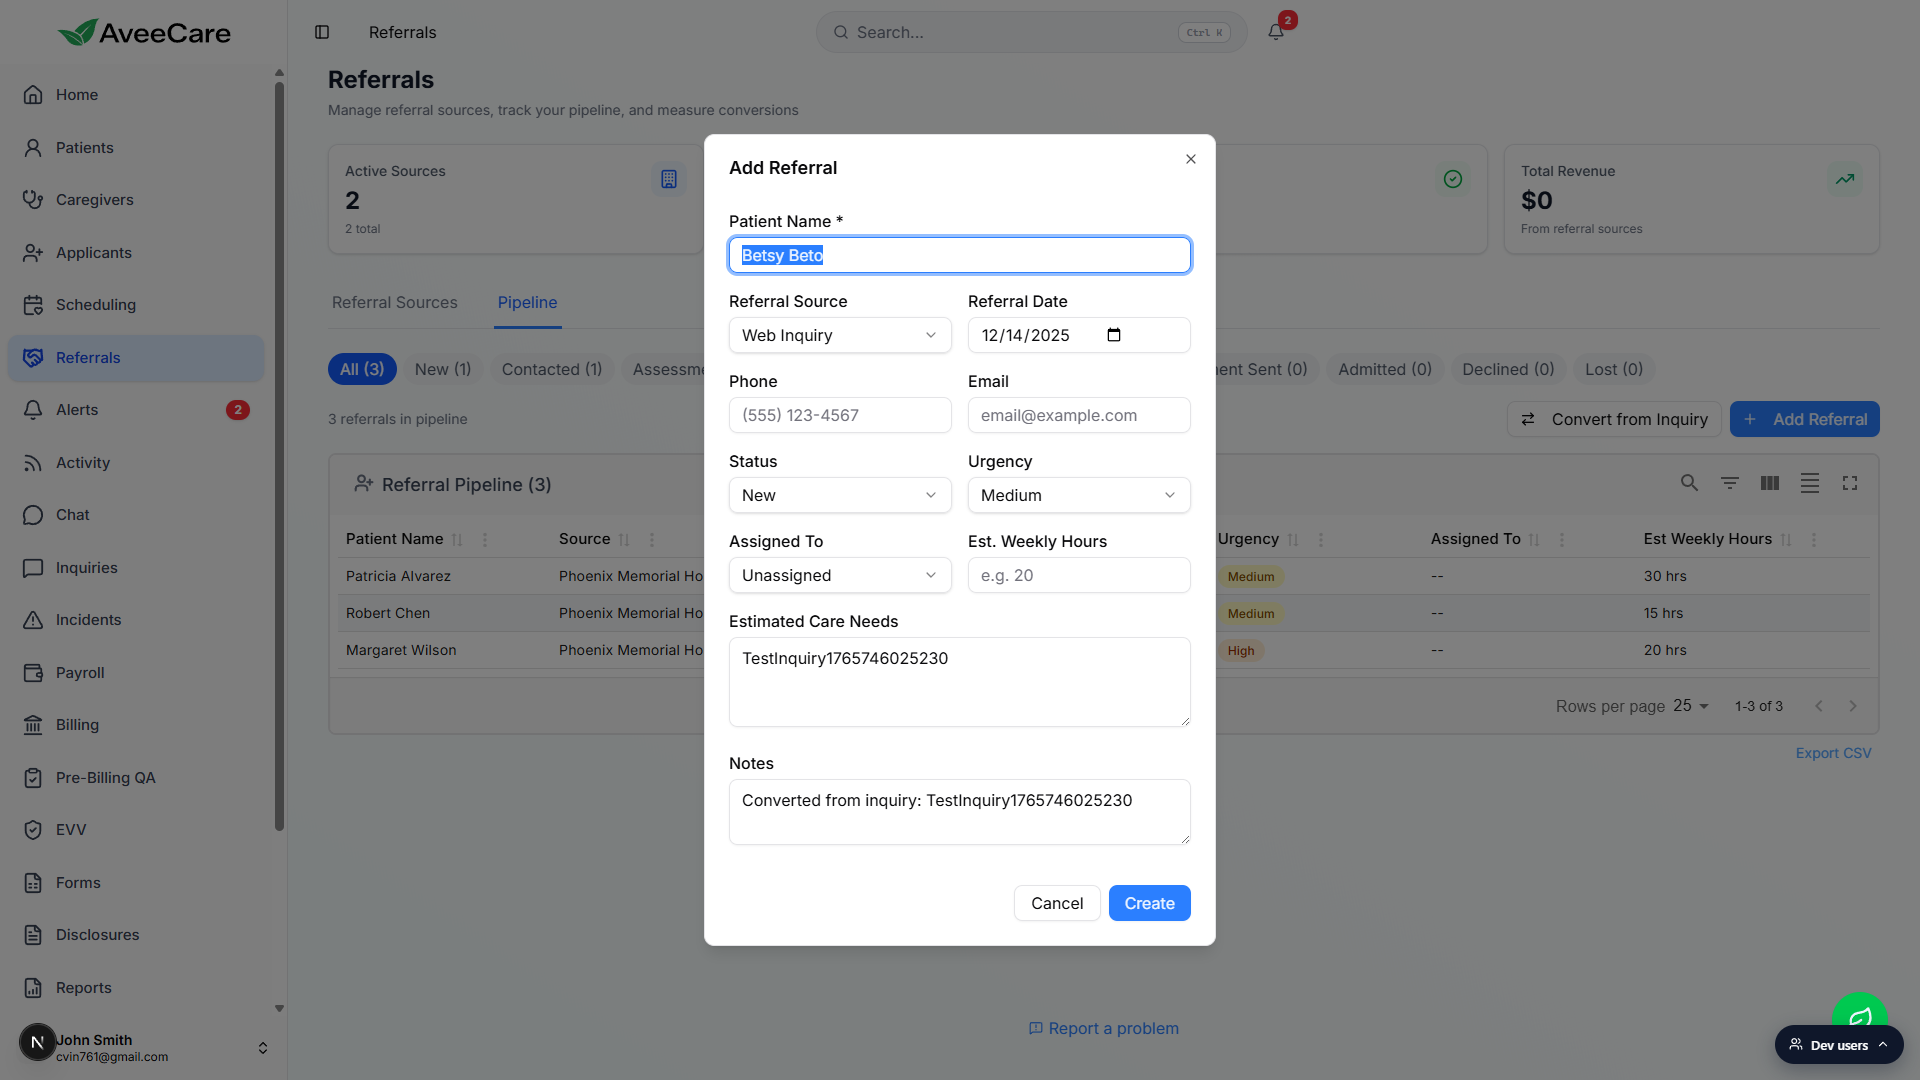1920x1080 pixels.
Task: Filter pipeline by Declined (0)
Action: point(1508,369)
